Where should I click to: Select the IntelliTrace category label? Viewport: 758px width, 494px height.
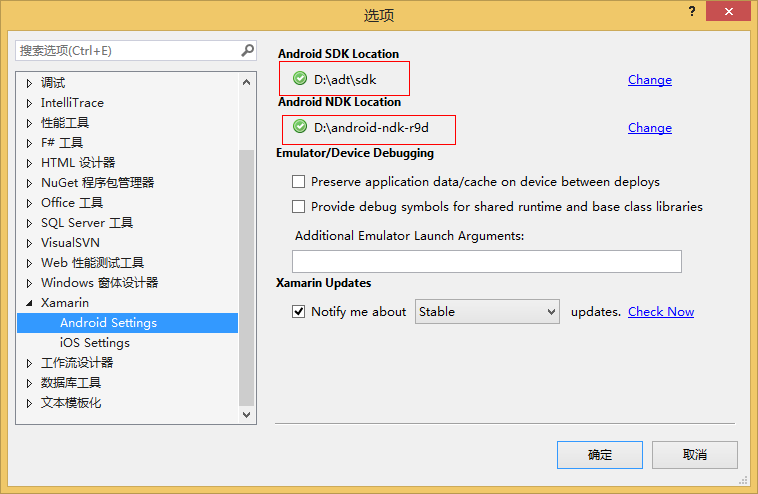click(72, 102)
